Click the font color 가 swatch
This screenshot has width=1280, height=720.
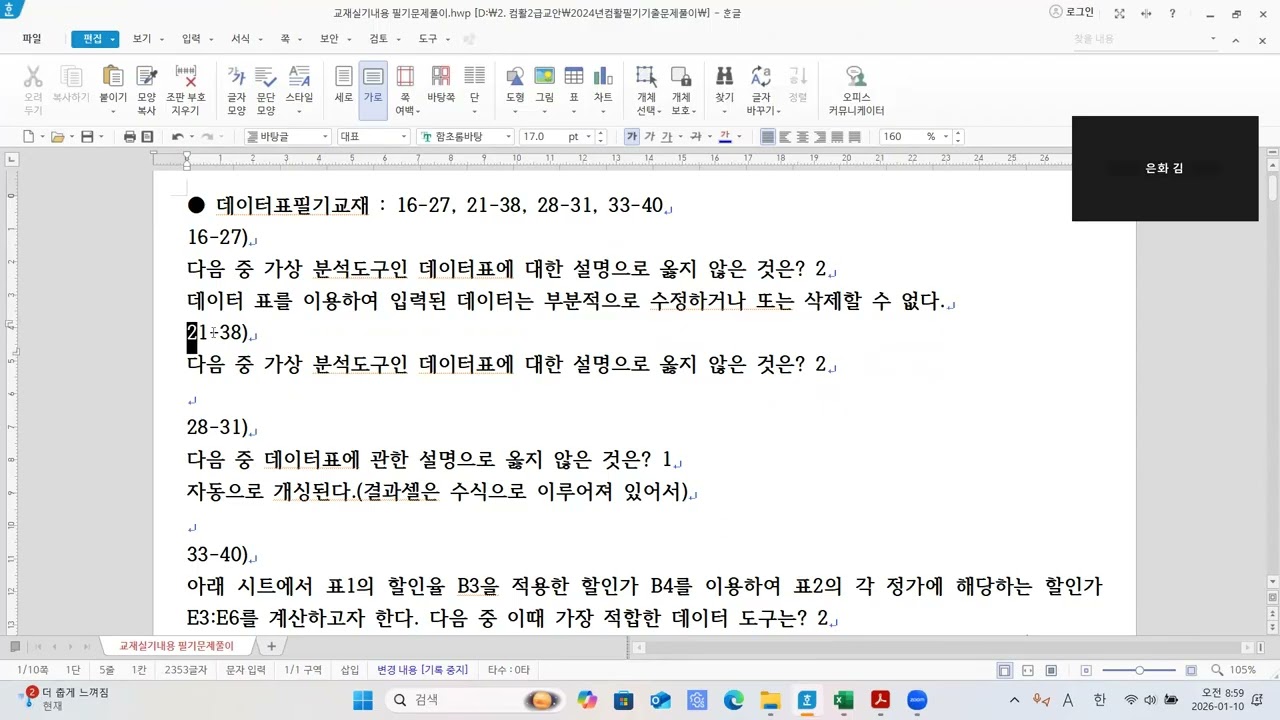725,137
